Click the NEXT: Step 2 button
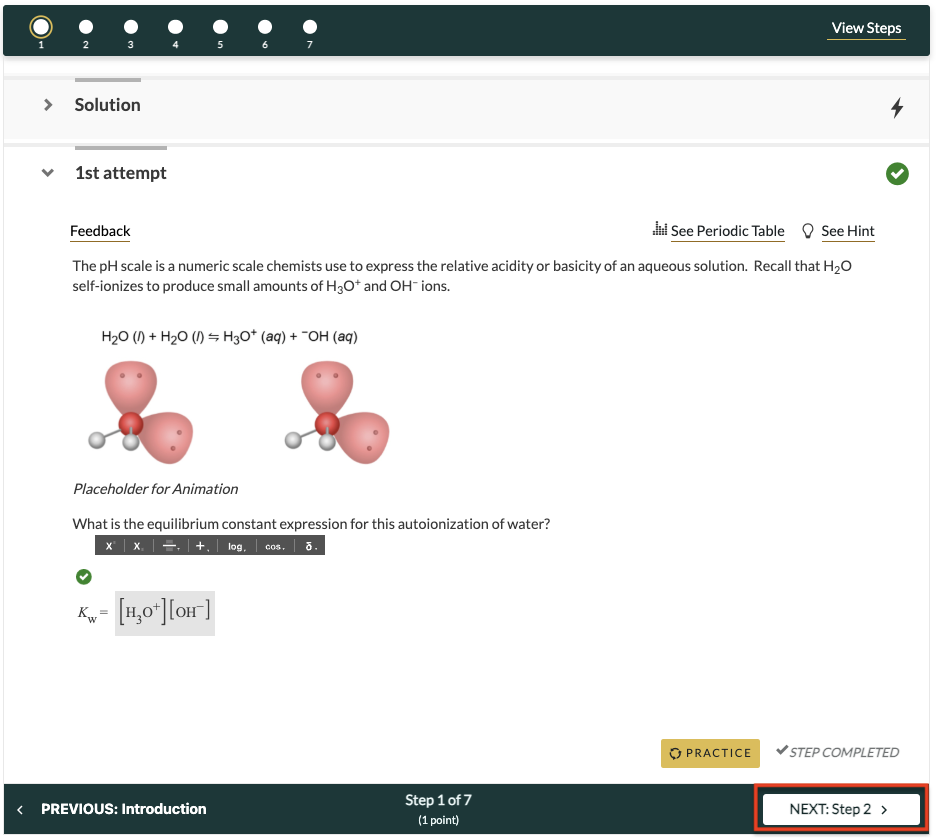The image size is (936, 838). [841, 809]
